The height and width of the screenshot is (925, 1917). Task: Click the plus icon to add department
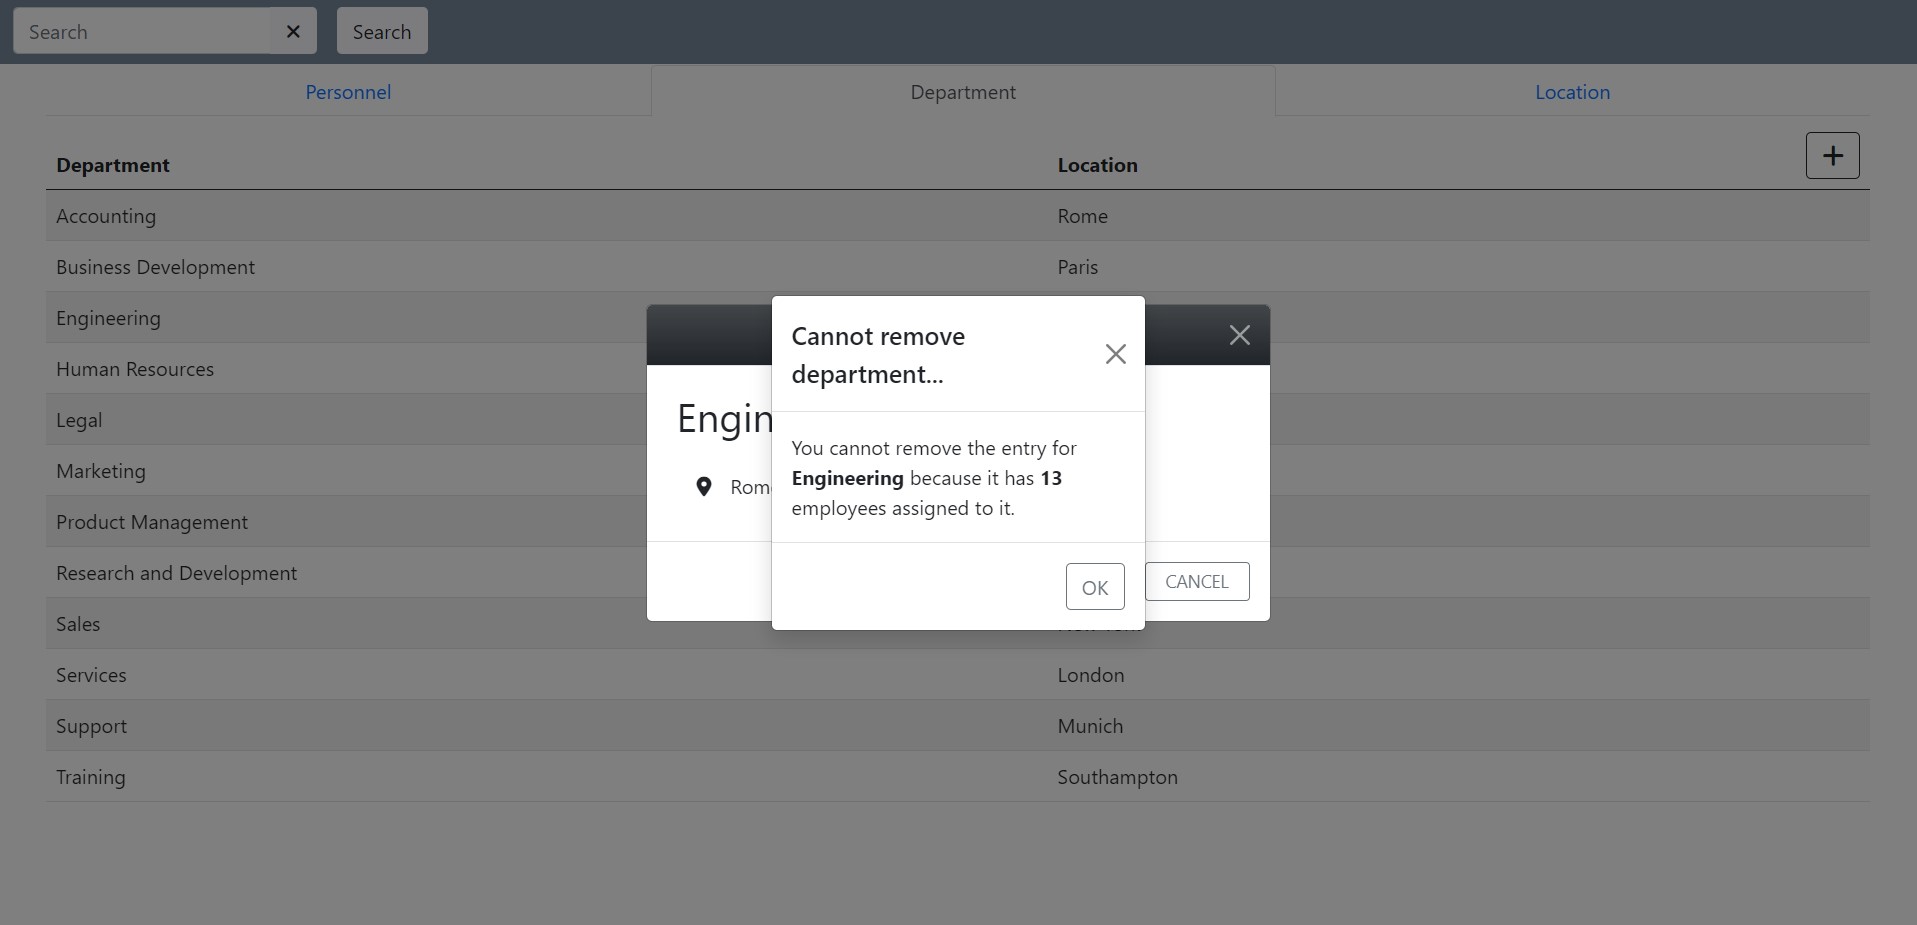[x=1832, y=156]
